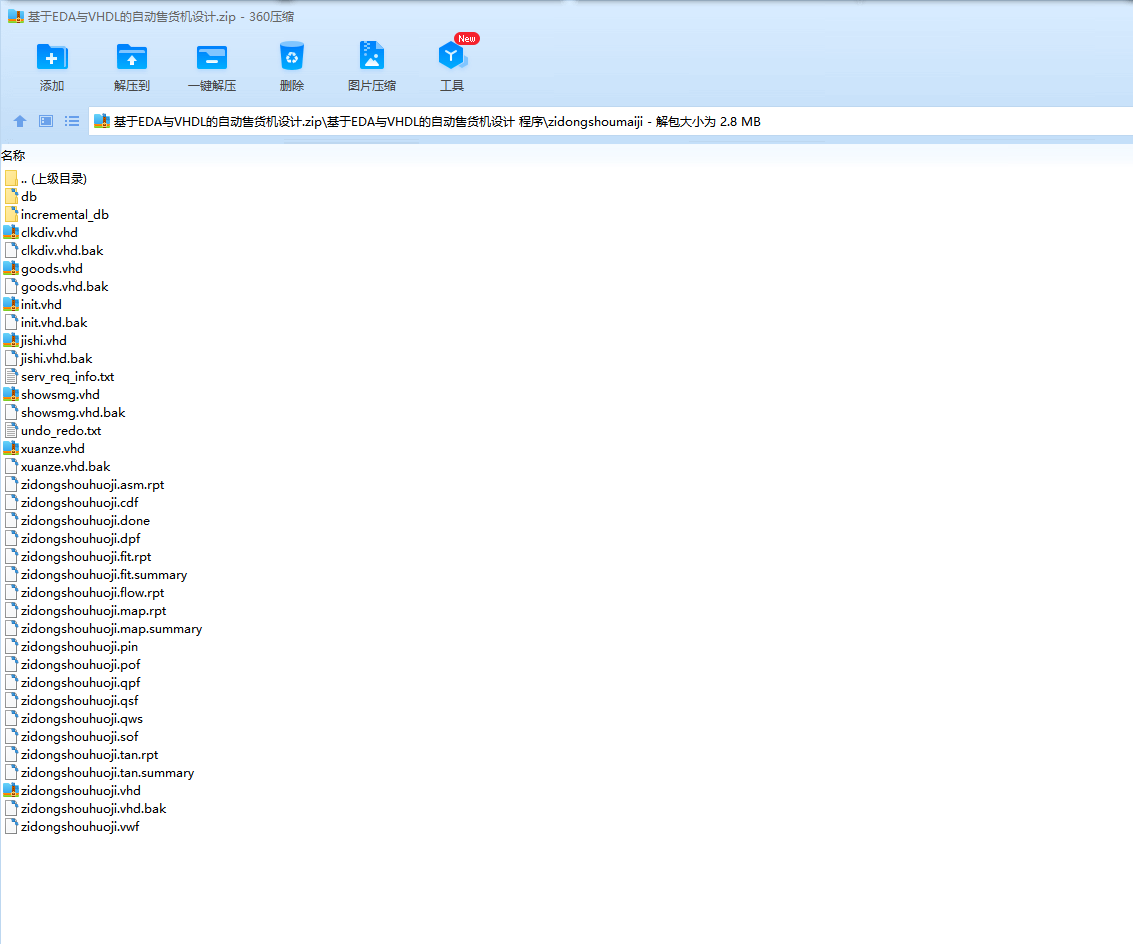Select zidongshouhuoji.pin file
This screenshot has height=944, width=1133.
point(71,647)
